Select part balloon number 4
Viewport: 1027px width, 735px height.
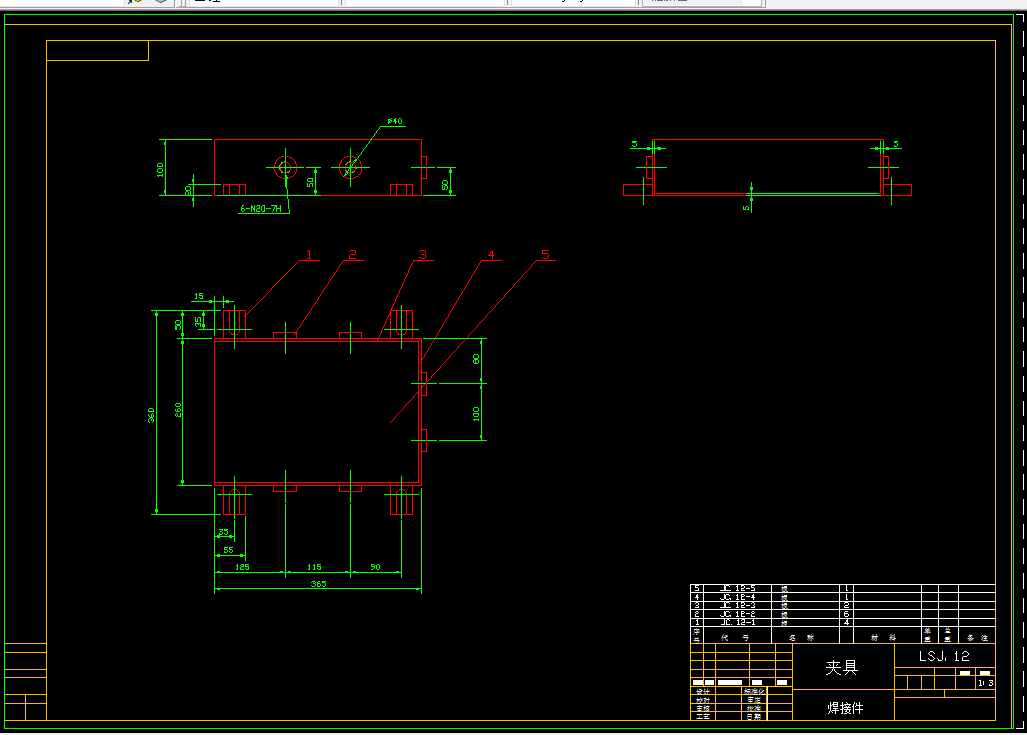491,255
